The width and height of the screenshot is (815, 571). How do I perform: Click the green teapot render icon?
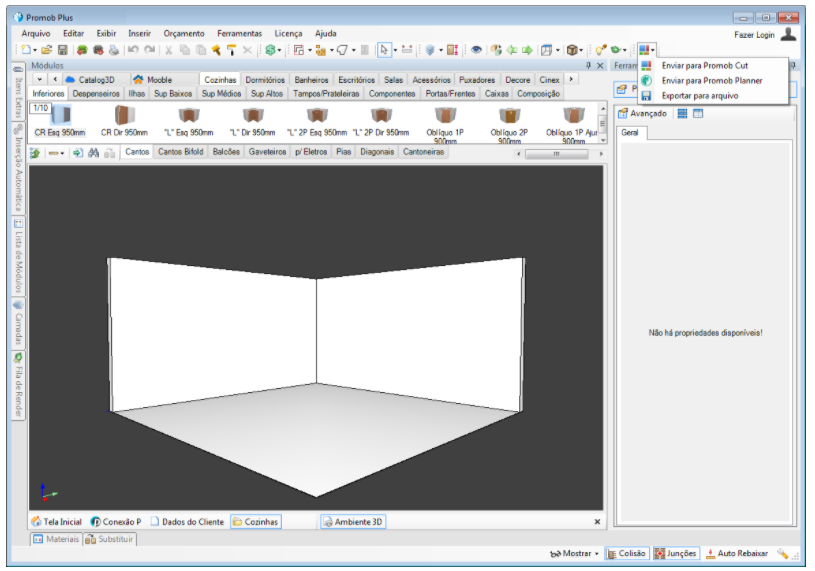coord(616,50)
